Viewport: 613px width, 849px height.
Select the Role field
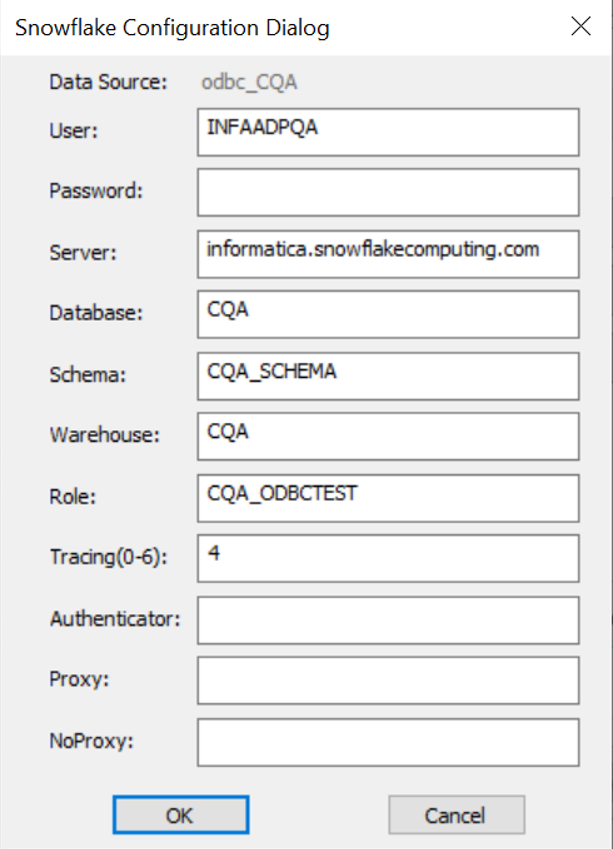coord(388,498)
